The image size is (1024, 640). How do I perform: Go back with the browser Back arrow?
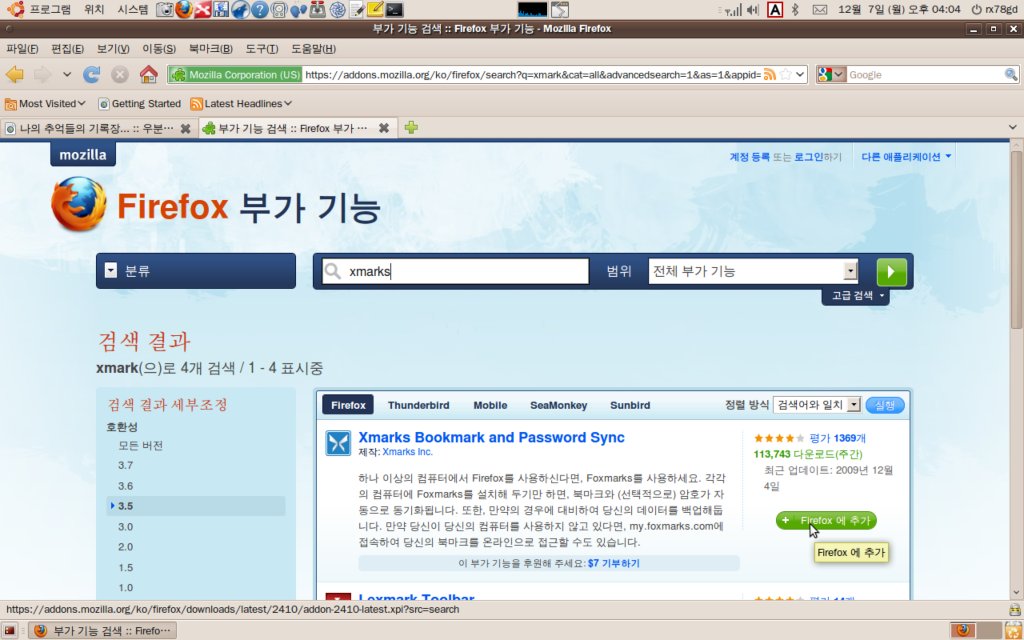pyautogui.click(x=14, y=74)
